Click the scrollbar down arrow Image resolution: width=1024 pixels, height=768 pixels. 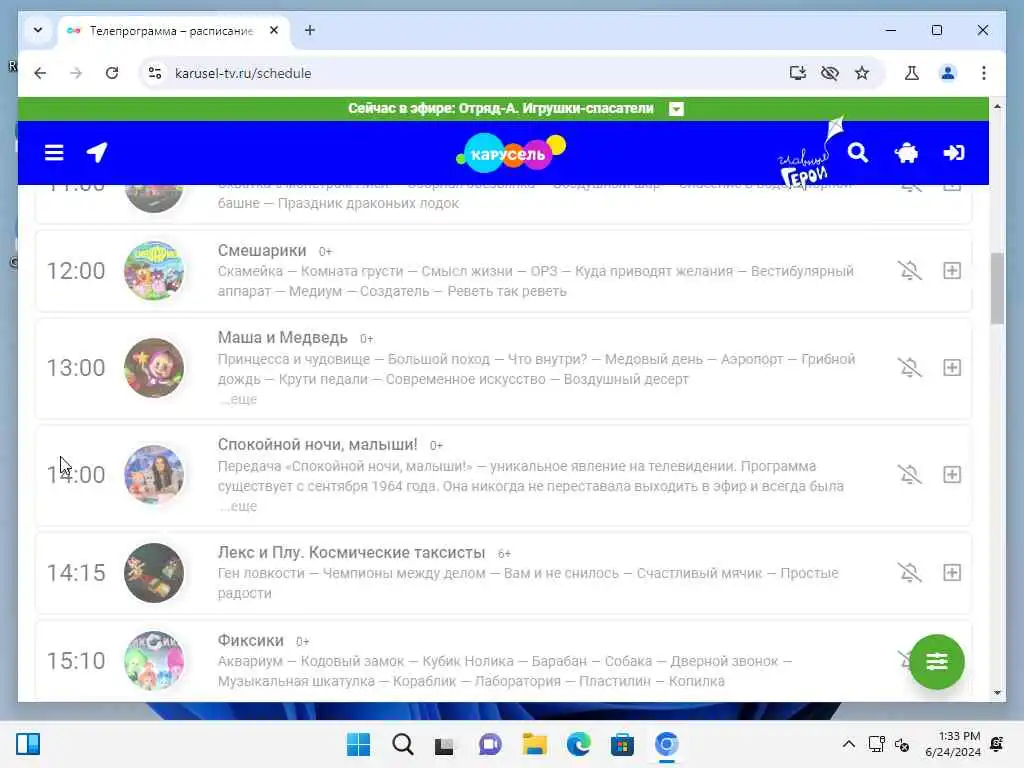click(x=997, y=693)
